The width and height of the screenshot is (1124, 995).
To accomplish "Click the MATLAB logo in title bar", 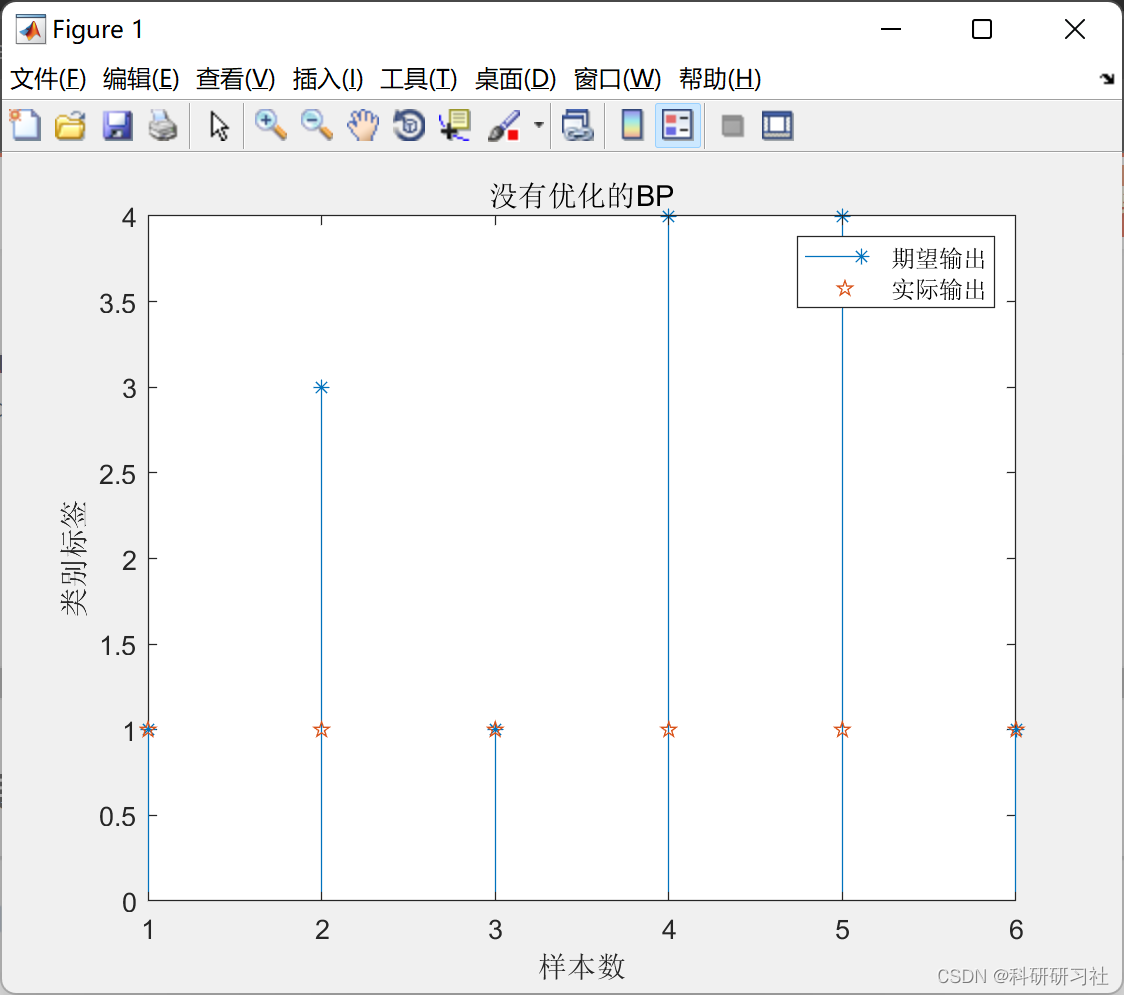I will (31, 29).
